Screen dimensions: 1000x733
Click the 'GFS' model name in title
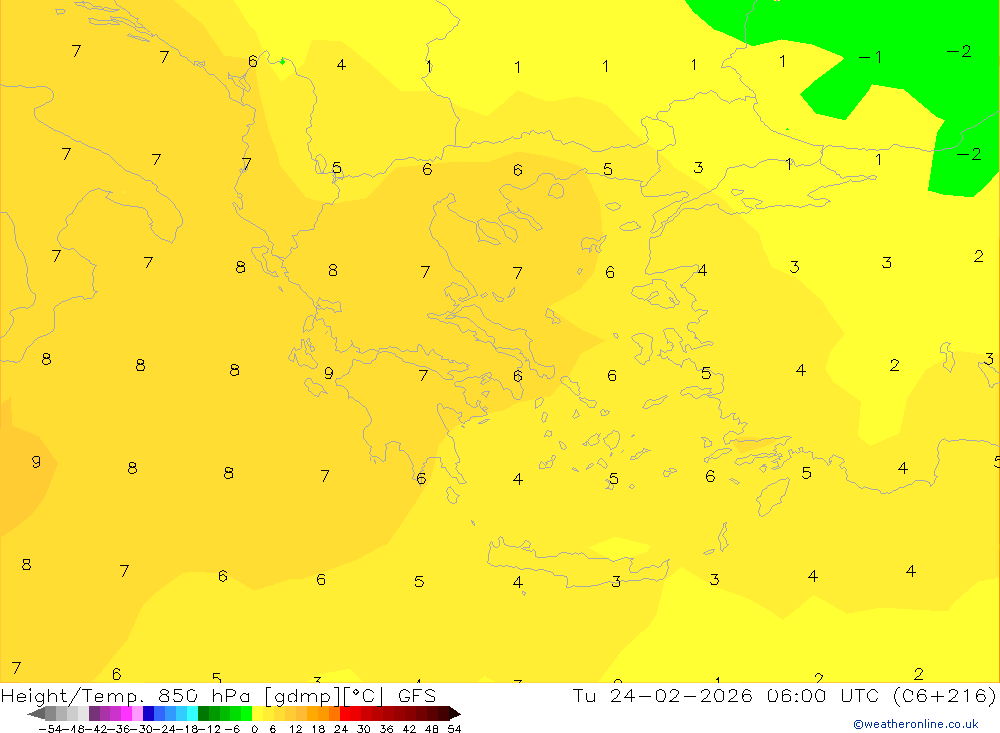point(417,695)
